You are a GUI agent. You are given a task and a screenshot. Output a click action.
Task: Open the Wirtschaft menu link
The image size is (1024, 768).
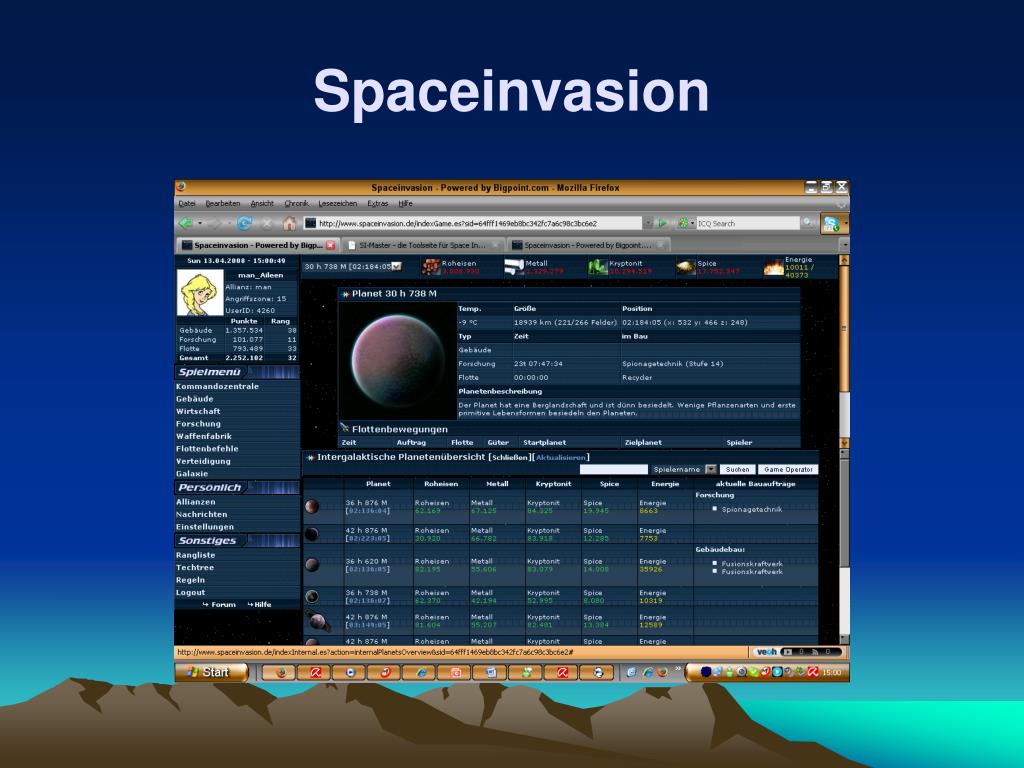click(198, 411)
